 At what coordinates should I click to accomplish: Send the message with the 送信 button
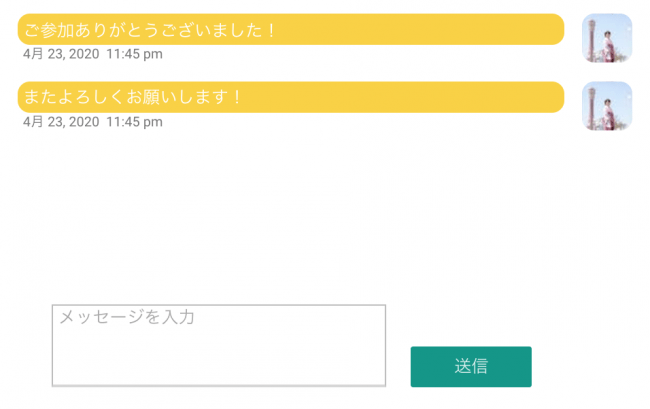pos(471,366)
